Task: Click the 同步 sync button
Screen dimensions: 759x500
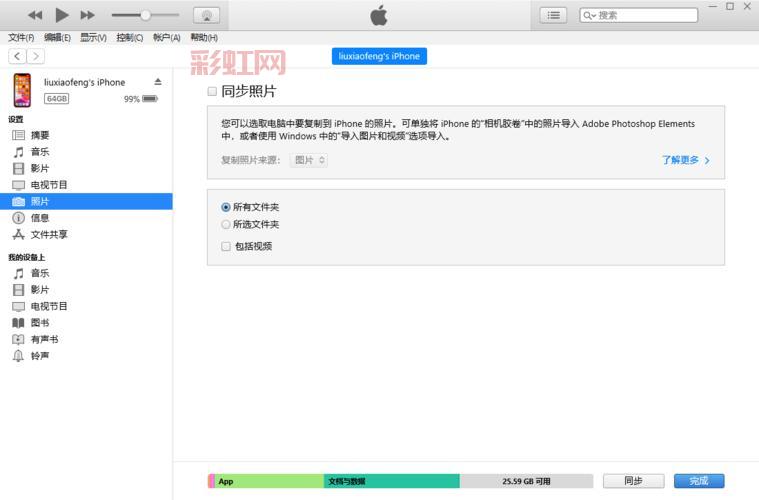Action: (x=633, y=481)
